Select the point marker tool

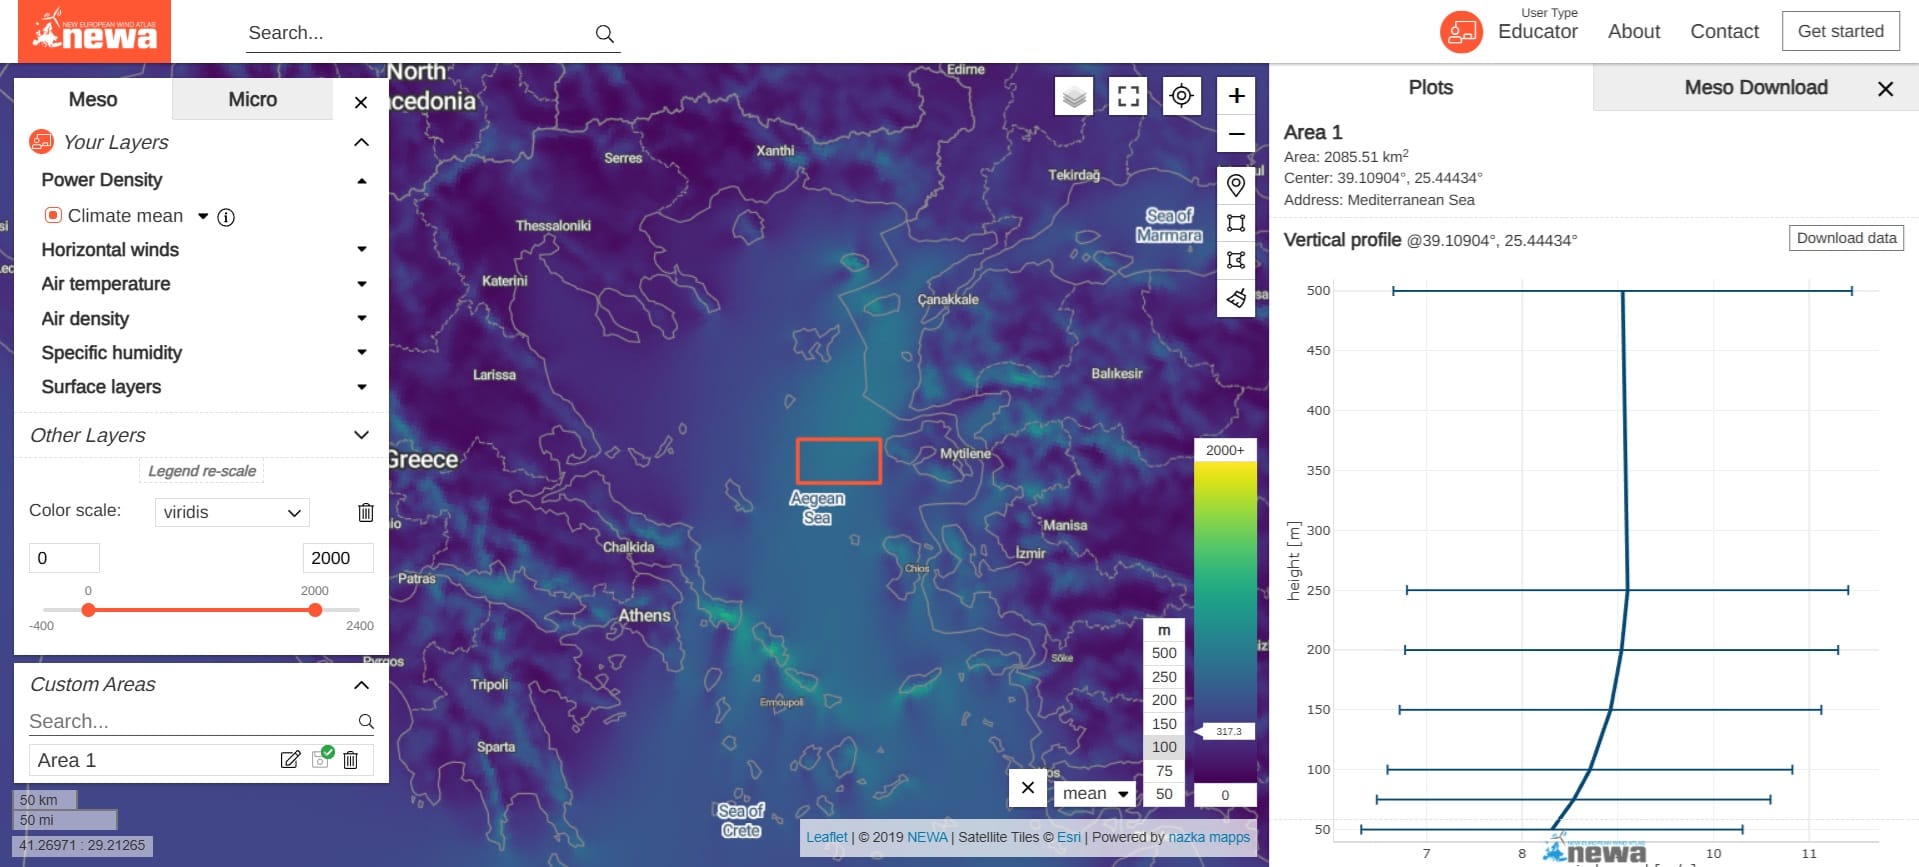click(x=1236, y=186)
